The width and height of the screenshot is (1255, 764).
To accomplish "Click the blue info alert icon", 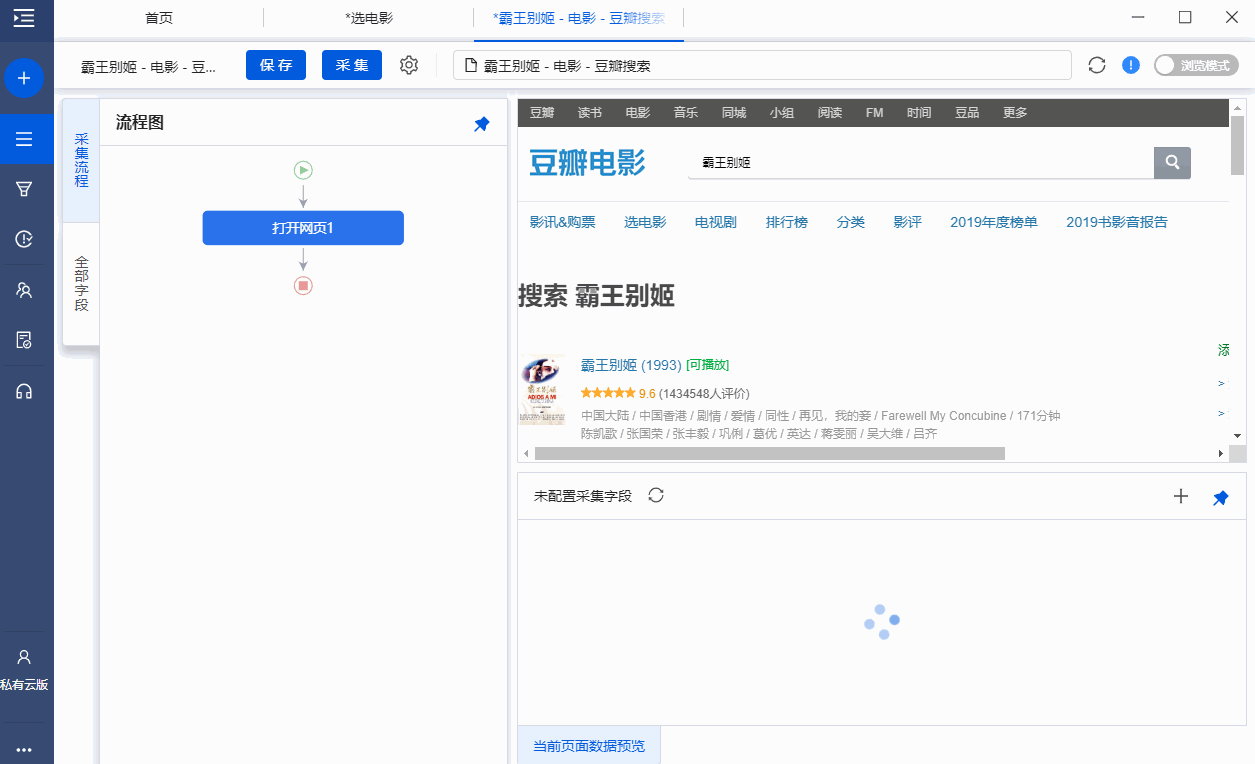I will (1131, 65).
